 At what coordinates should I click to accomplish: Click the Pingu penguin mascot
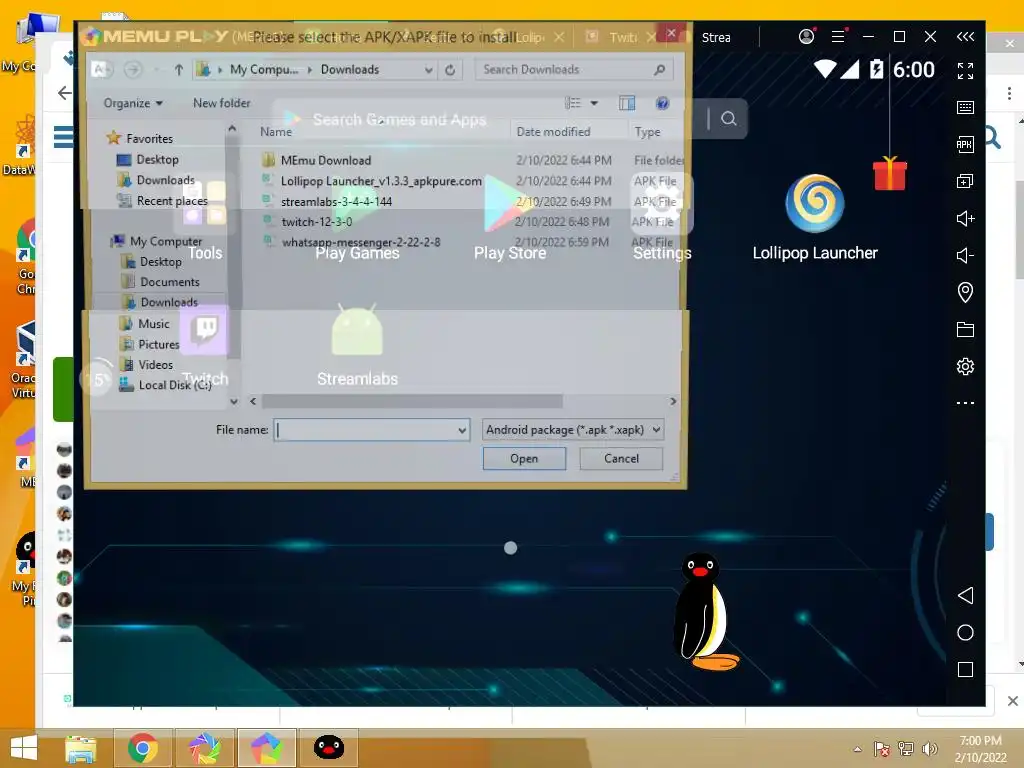coord(704,612)
